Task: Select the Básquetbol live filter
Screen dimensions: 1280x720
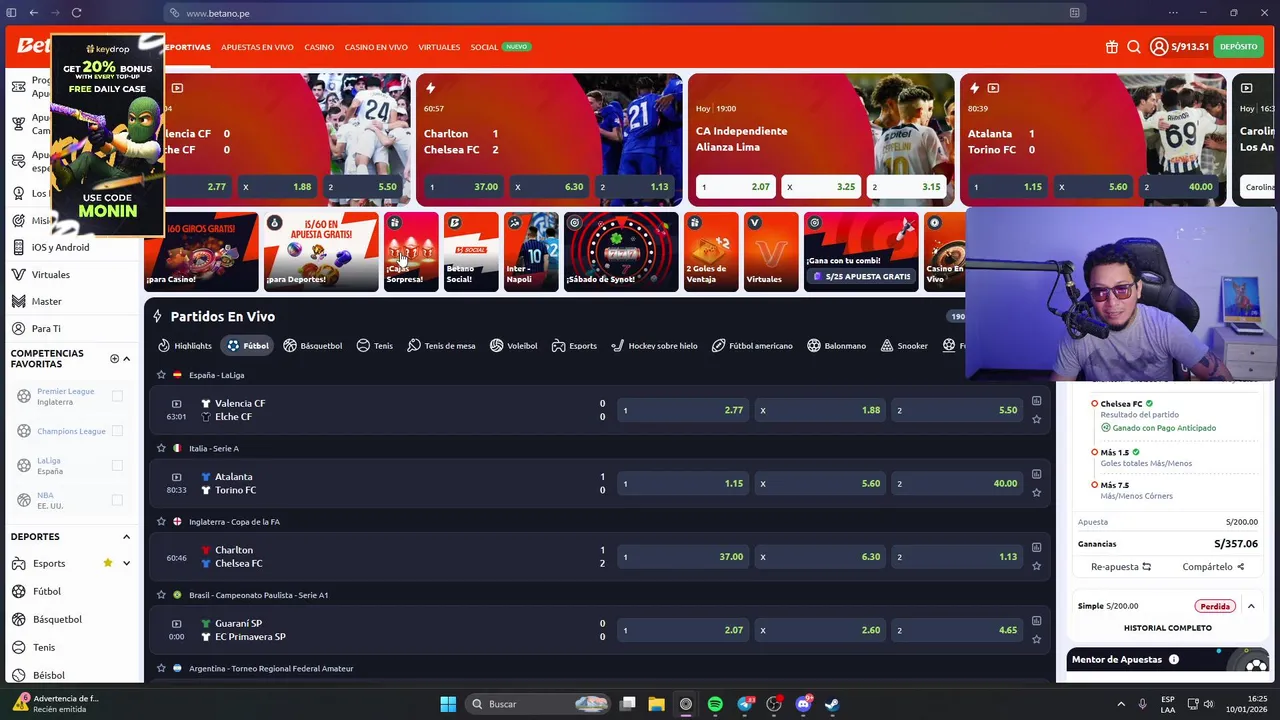Action: [312, 346]
